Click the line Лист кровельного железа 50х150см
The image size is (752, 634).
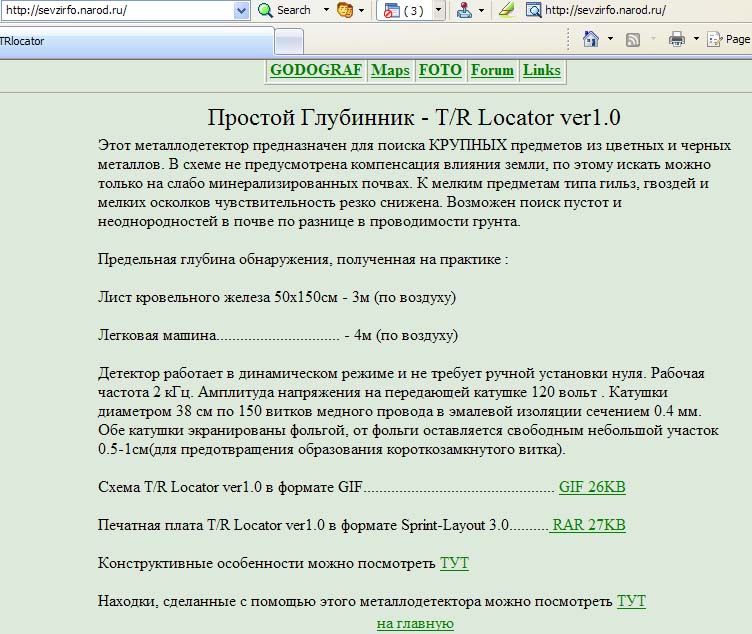coord(277,297)
